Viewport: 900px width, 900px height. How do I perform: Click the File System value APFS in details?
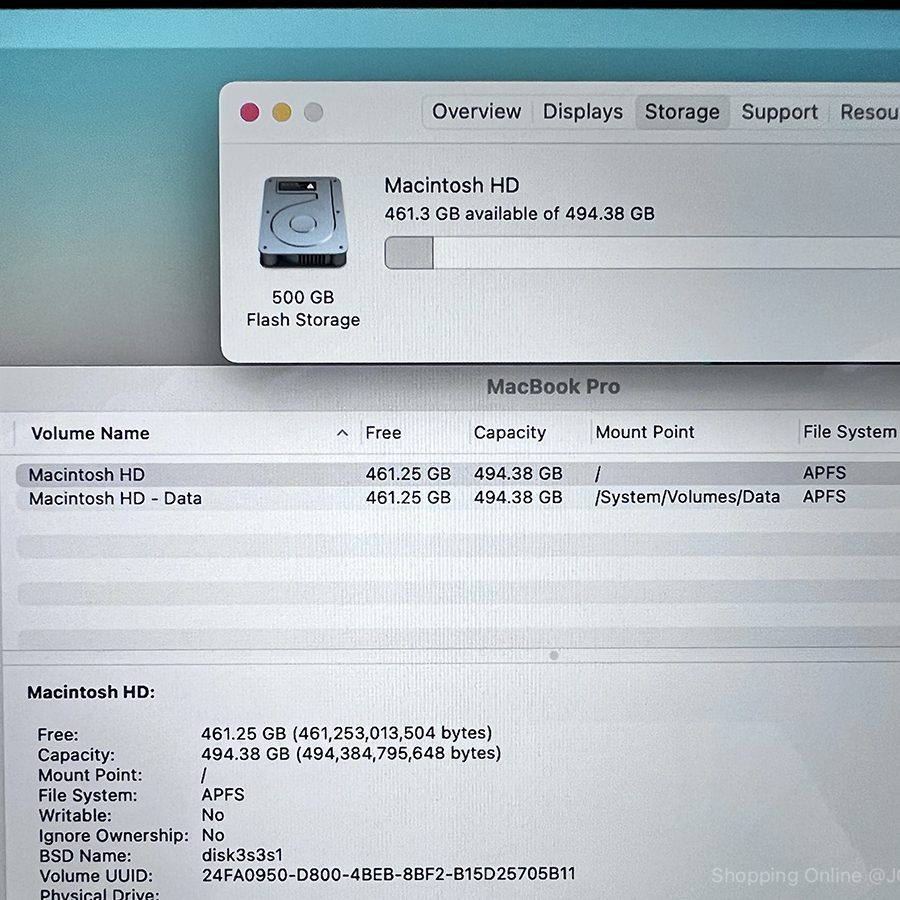coord(223,794)
